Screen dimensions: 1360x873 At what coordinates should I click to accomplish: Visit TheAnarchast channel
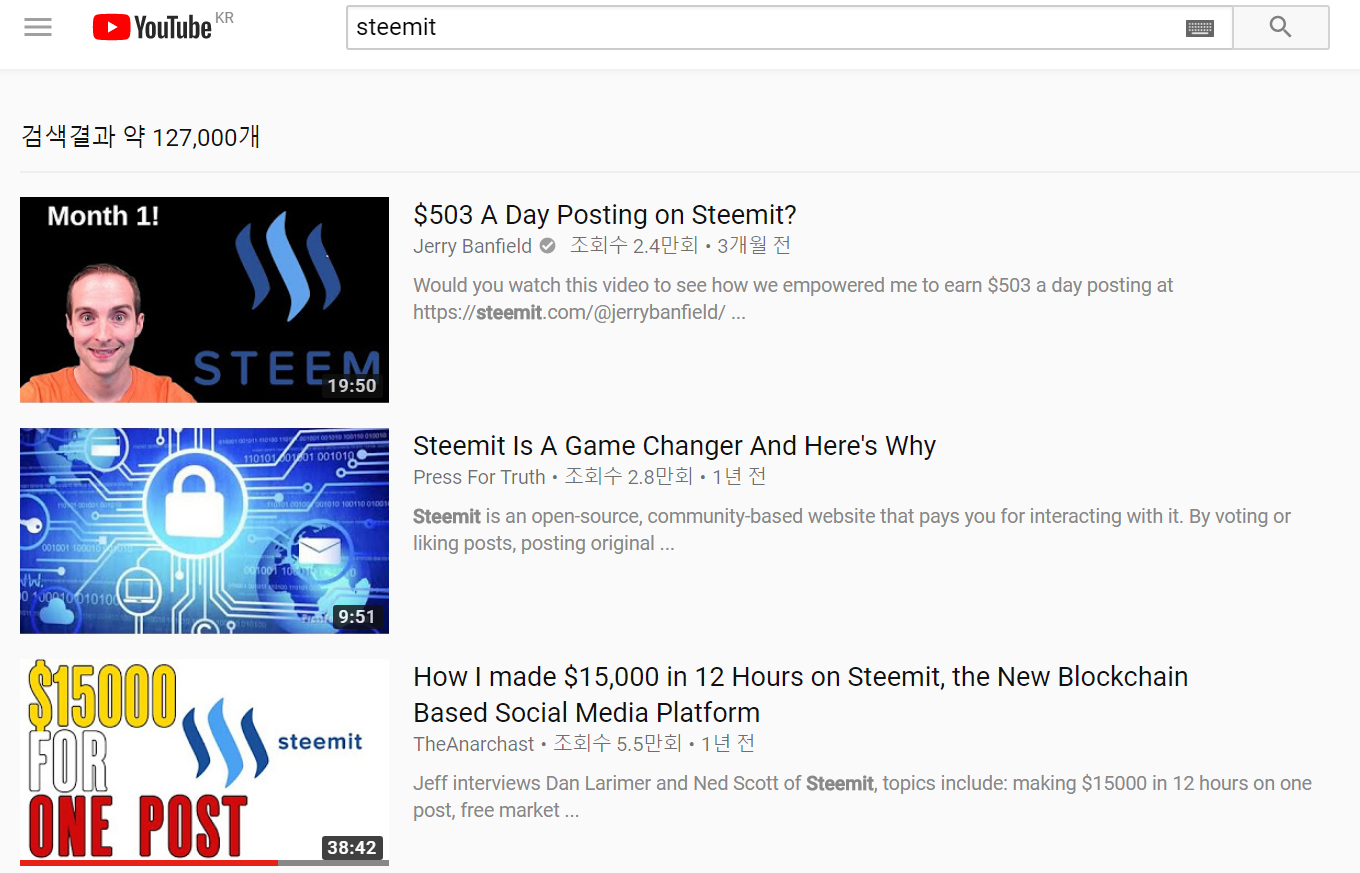tap(474, 744)
